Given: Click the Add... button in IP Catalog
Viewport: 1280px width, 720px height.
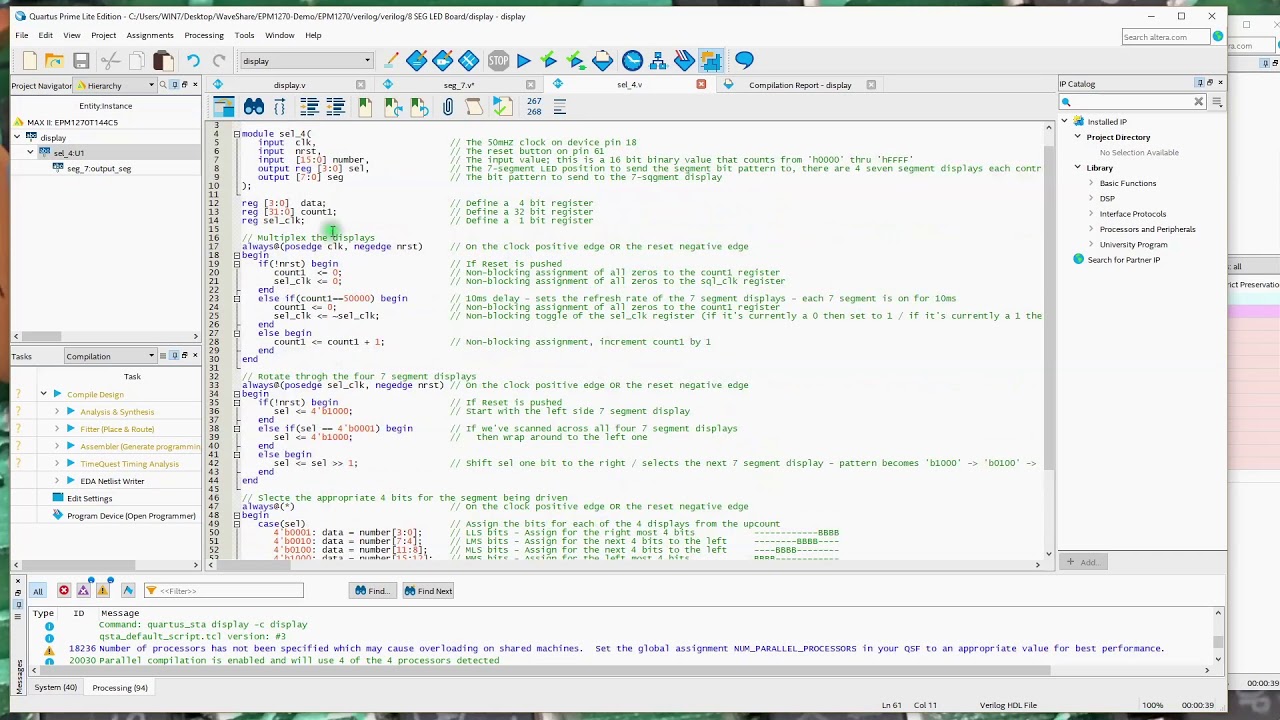Looking at the screenshot, I should click(1082, 562).
